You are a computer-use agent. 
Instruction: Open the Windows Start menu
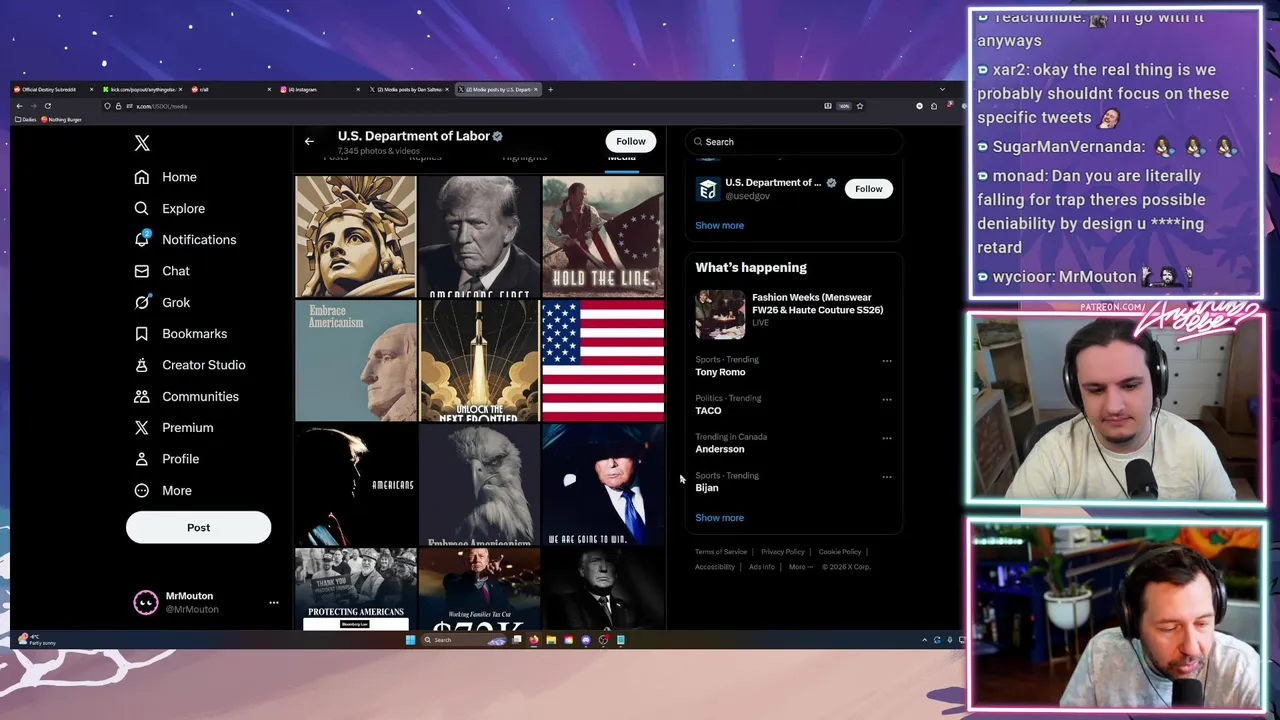click(410, 640)
